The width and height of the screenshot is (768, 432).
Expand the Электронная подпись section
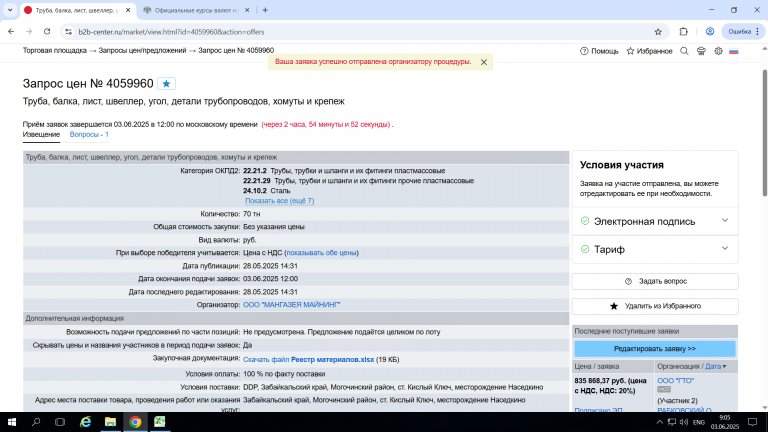(655, 221)
